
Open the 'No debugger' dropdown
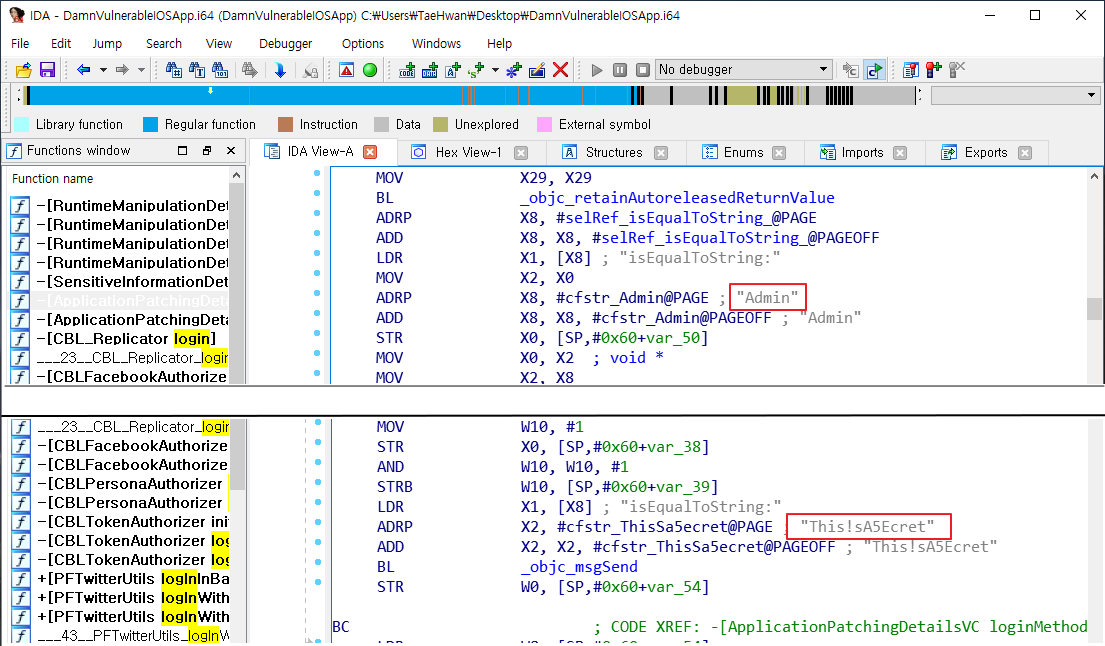click(743, 70)
